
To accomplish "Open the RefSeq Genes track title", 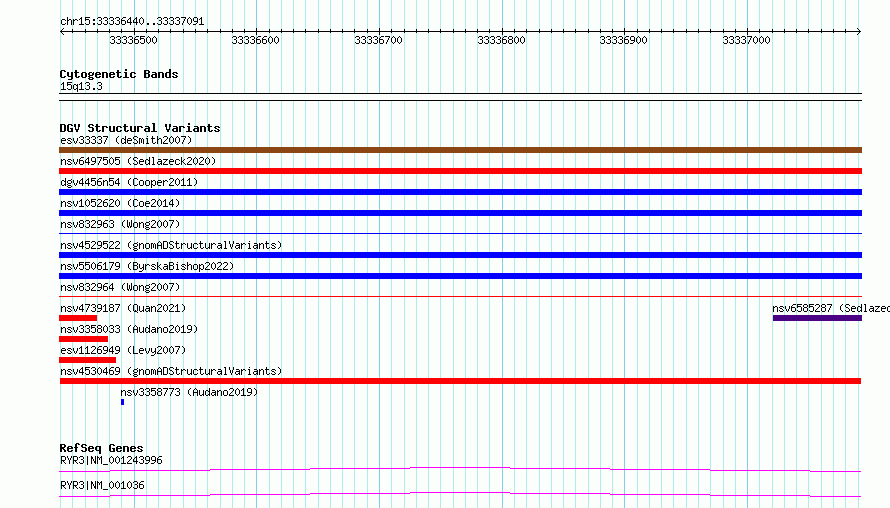I will point(101,448).
